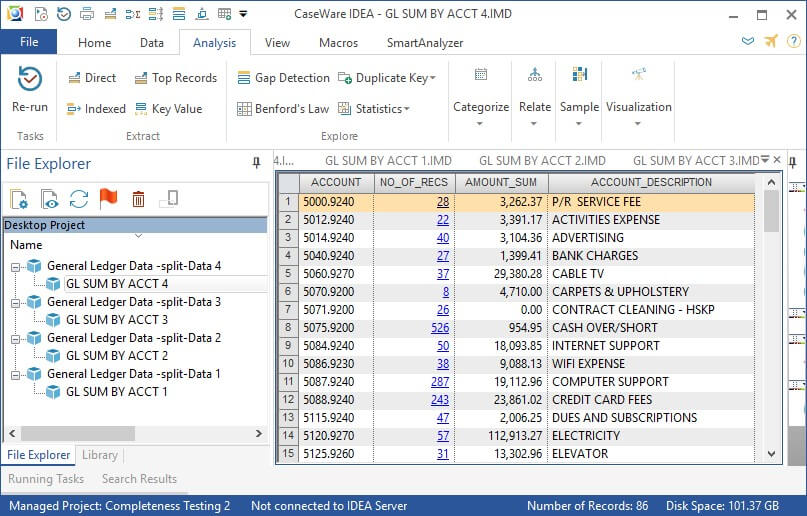This screenshot has height=516, width=807.
Task: Click the Visualization telescope icon
Action: [x=639, y=75]
